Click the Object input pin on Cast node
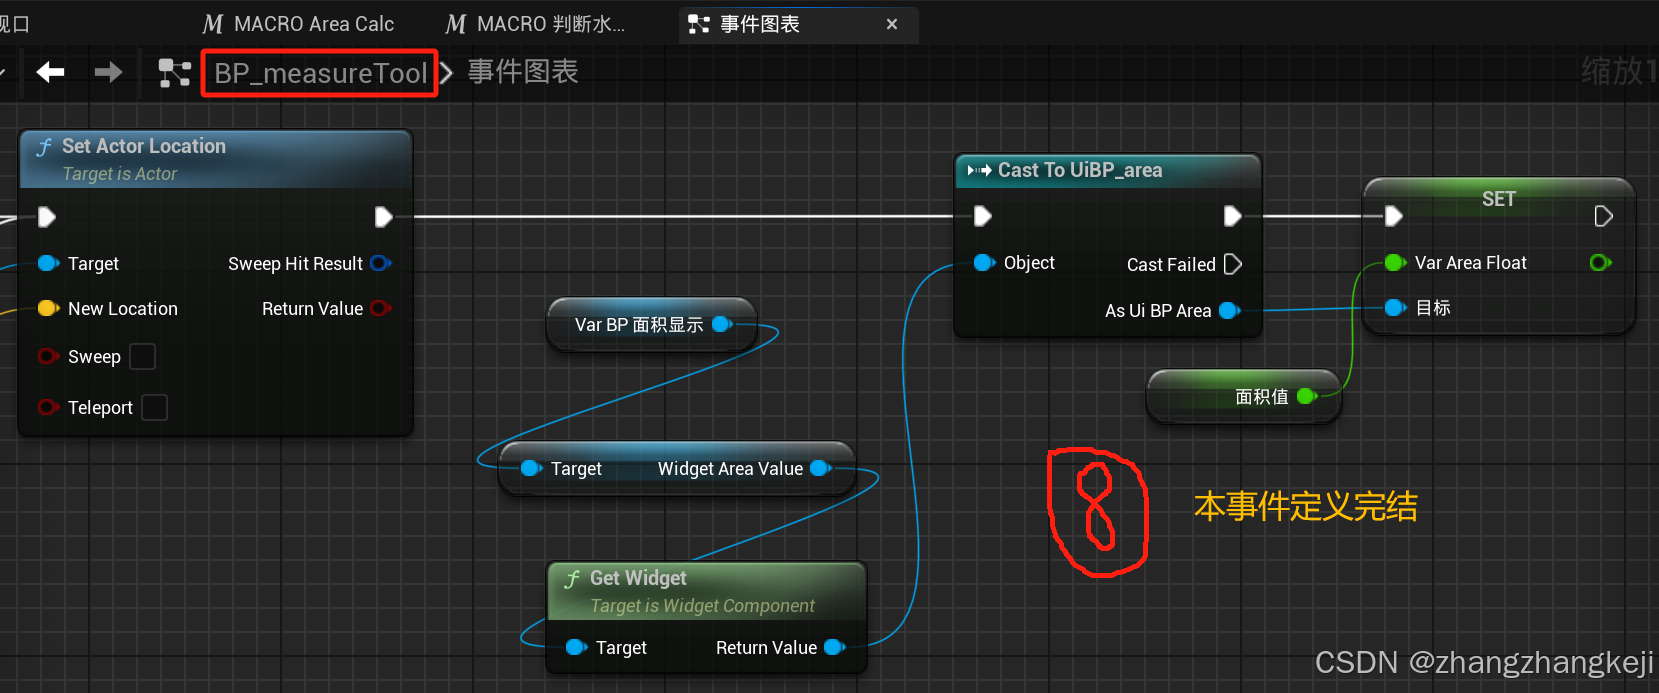Viewport: 1659px width, 693px height. pyautogui.click(x=985, y=263)
